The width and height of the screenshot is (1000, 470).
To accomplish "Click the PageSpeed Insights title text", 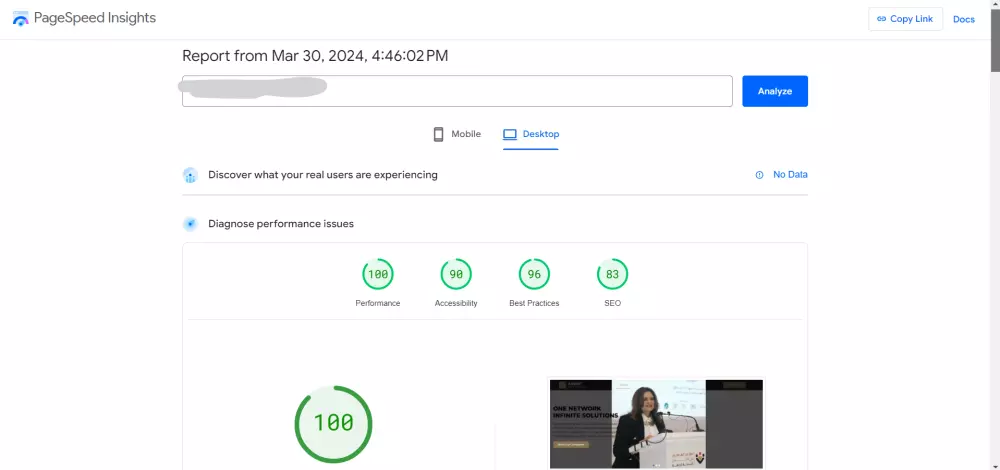I will pos(95,18).
